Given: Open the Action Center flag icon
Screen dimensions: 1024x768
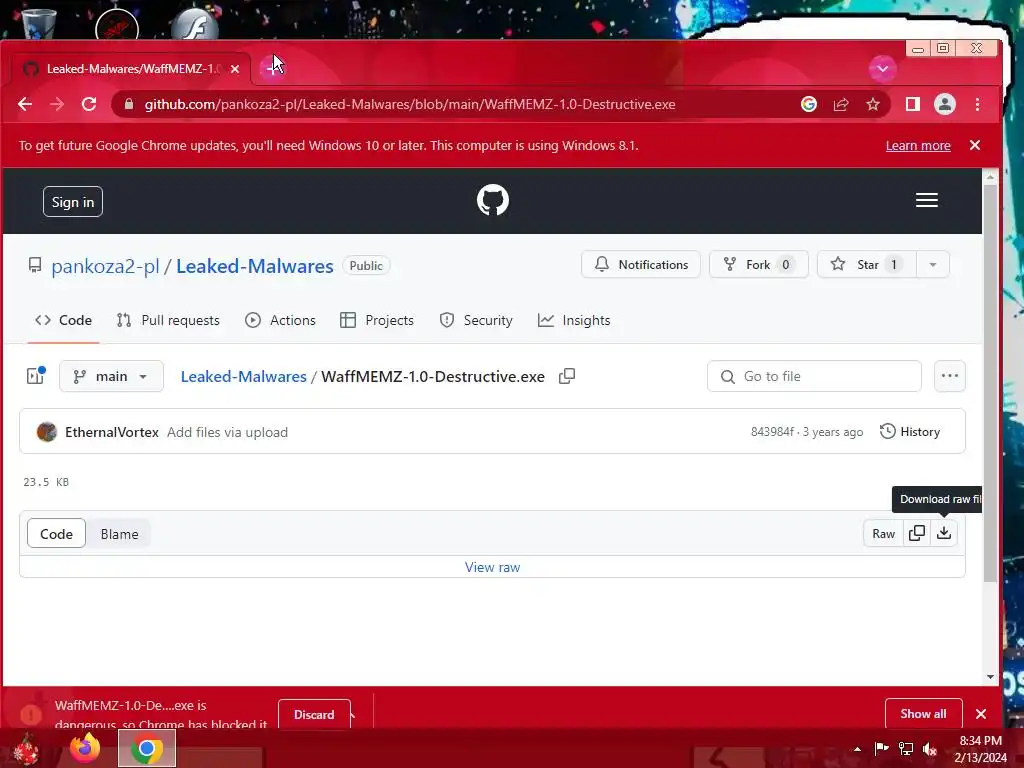Looking at the screenshot, I should pyautogui.click(x=882, y=749).
